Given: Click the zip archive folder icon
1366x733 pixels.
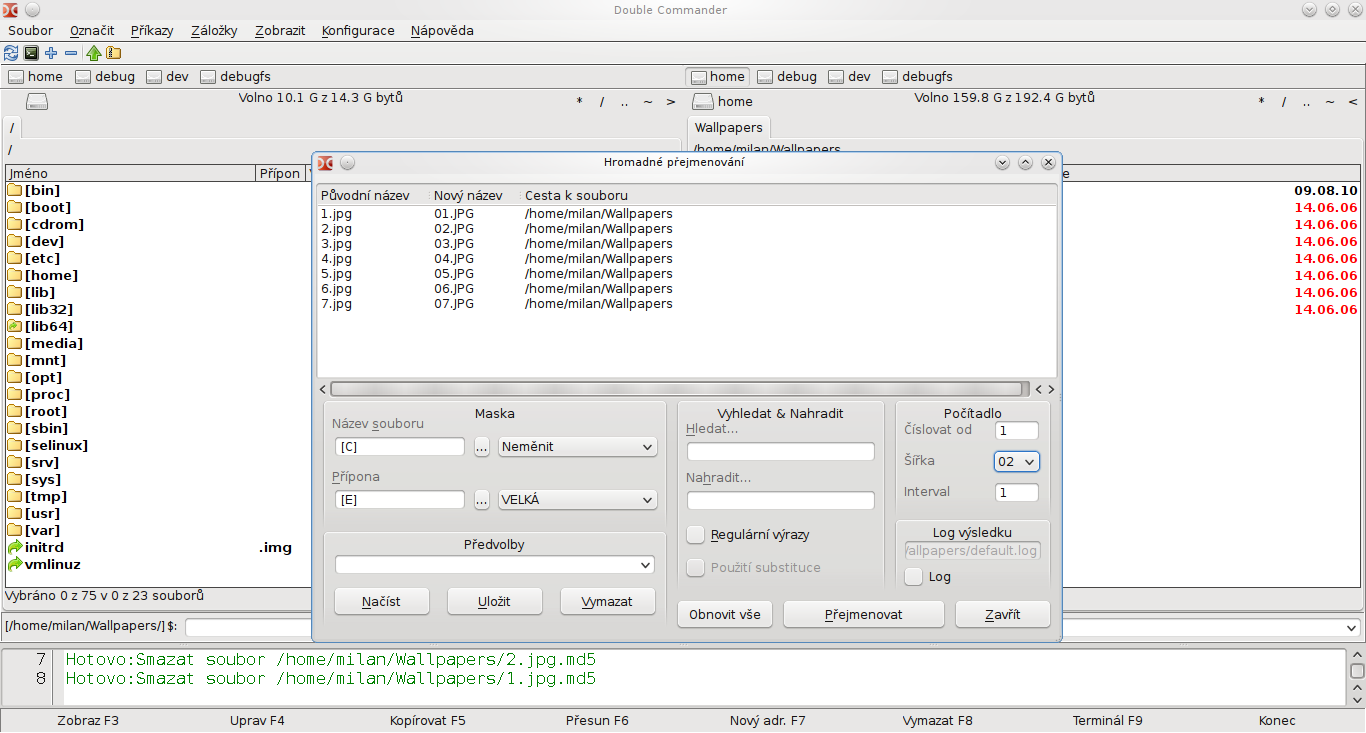Looking at the screenshot, I should [113, 53].
